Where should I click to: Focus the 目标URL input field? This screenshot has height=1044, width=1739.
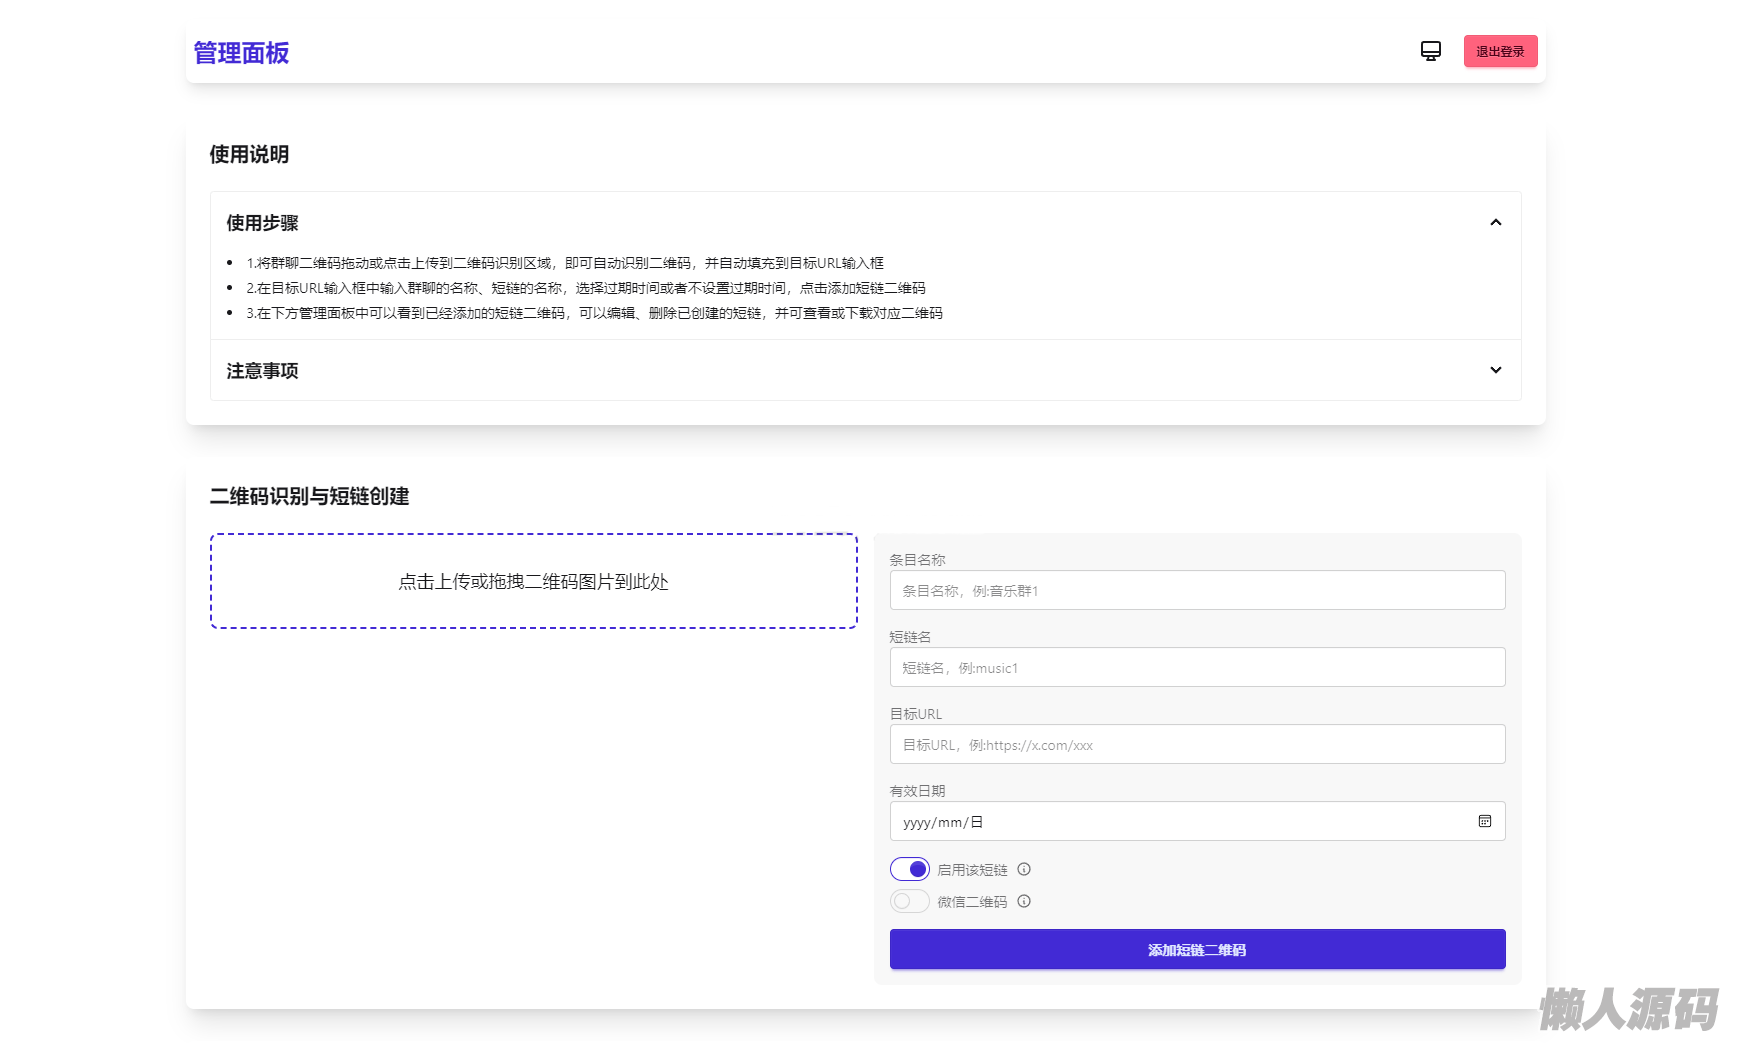(x=1197, y=744)
